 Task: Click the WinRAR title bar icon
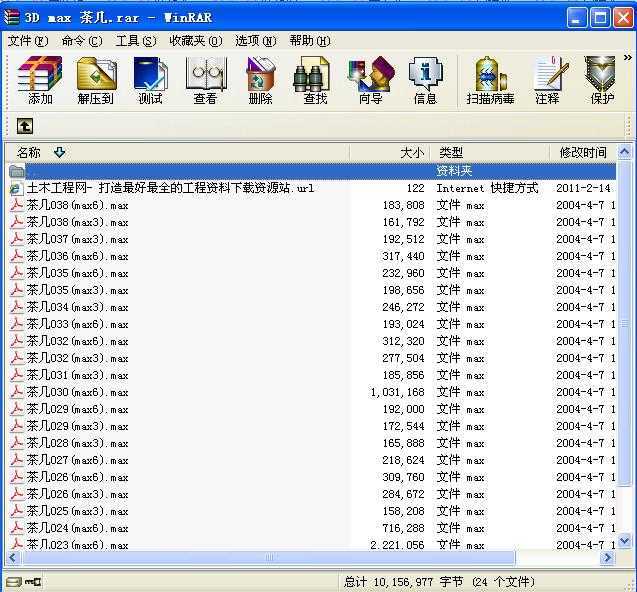point(11,17)
